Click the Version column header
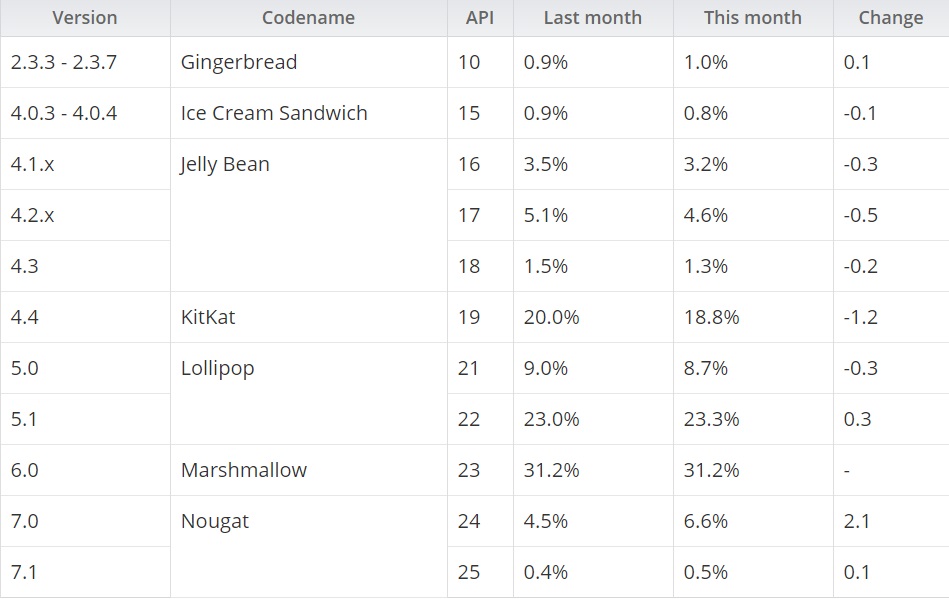 click(x=85, y=18)
